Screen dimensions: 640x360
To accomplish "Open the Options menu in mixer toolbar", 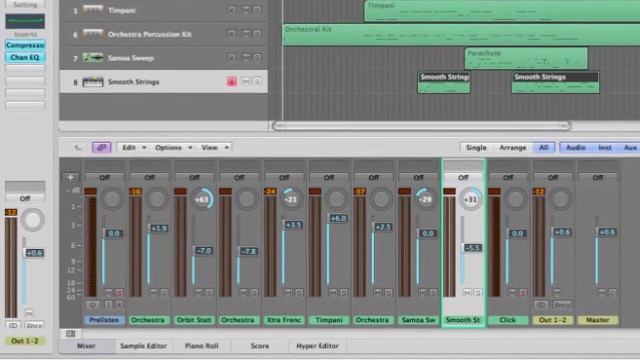I will (x=172, y=147).
